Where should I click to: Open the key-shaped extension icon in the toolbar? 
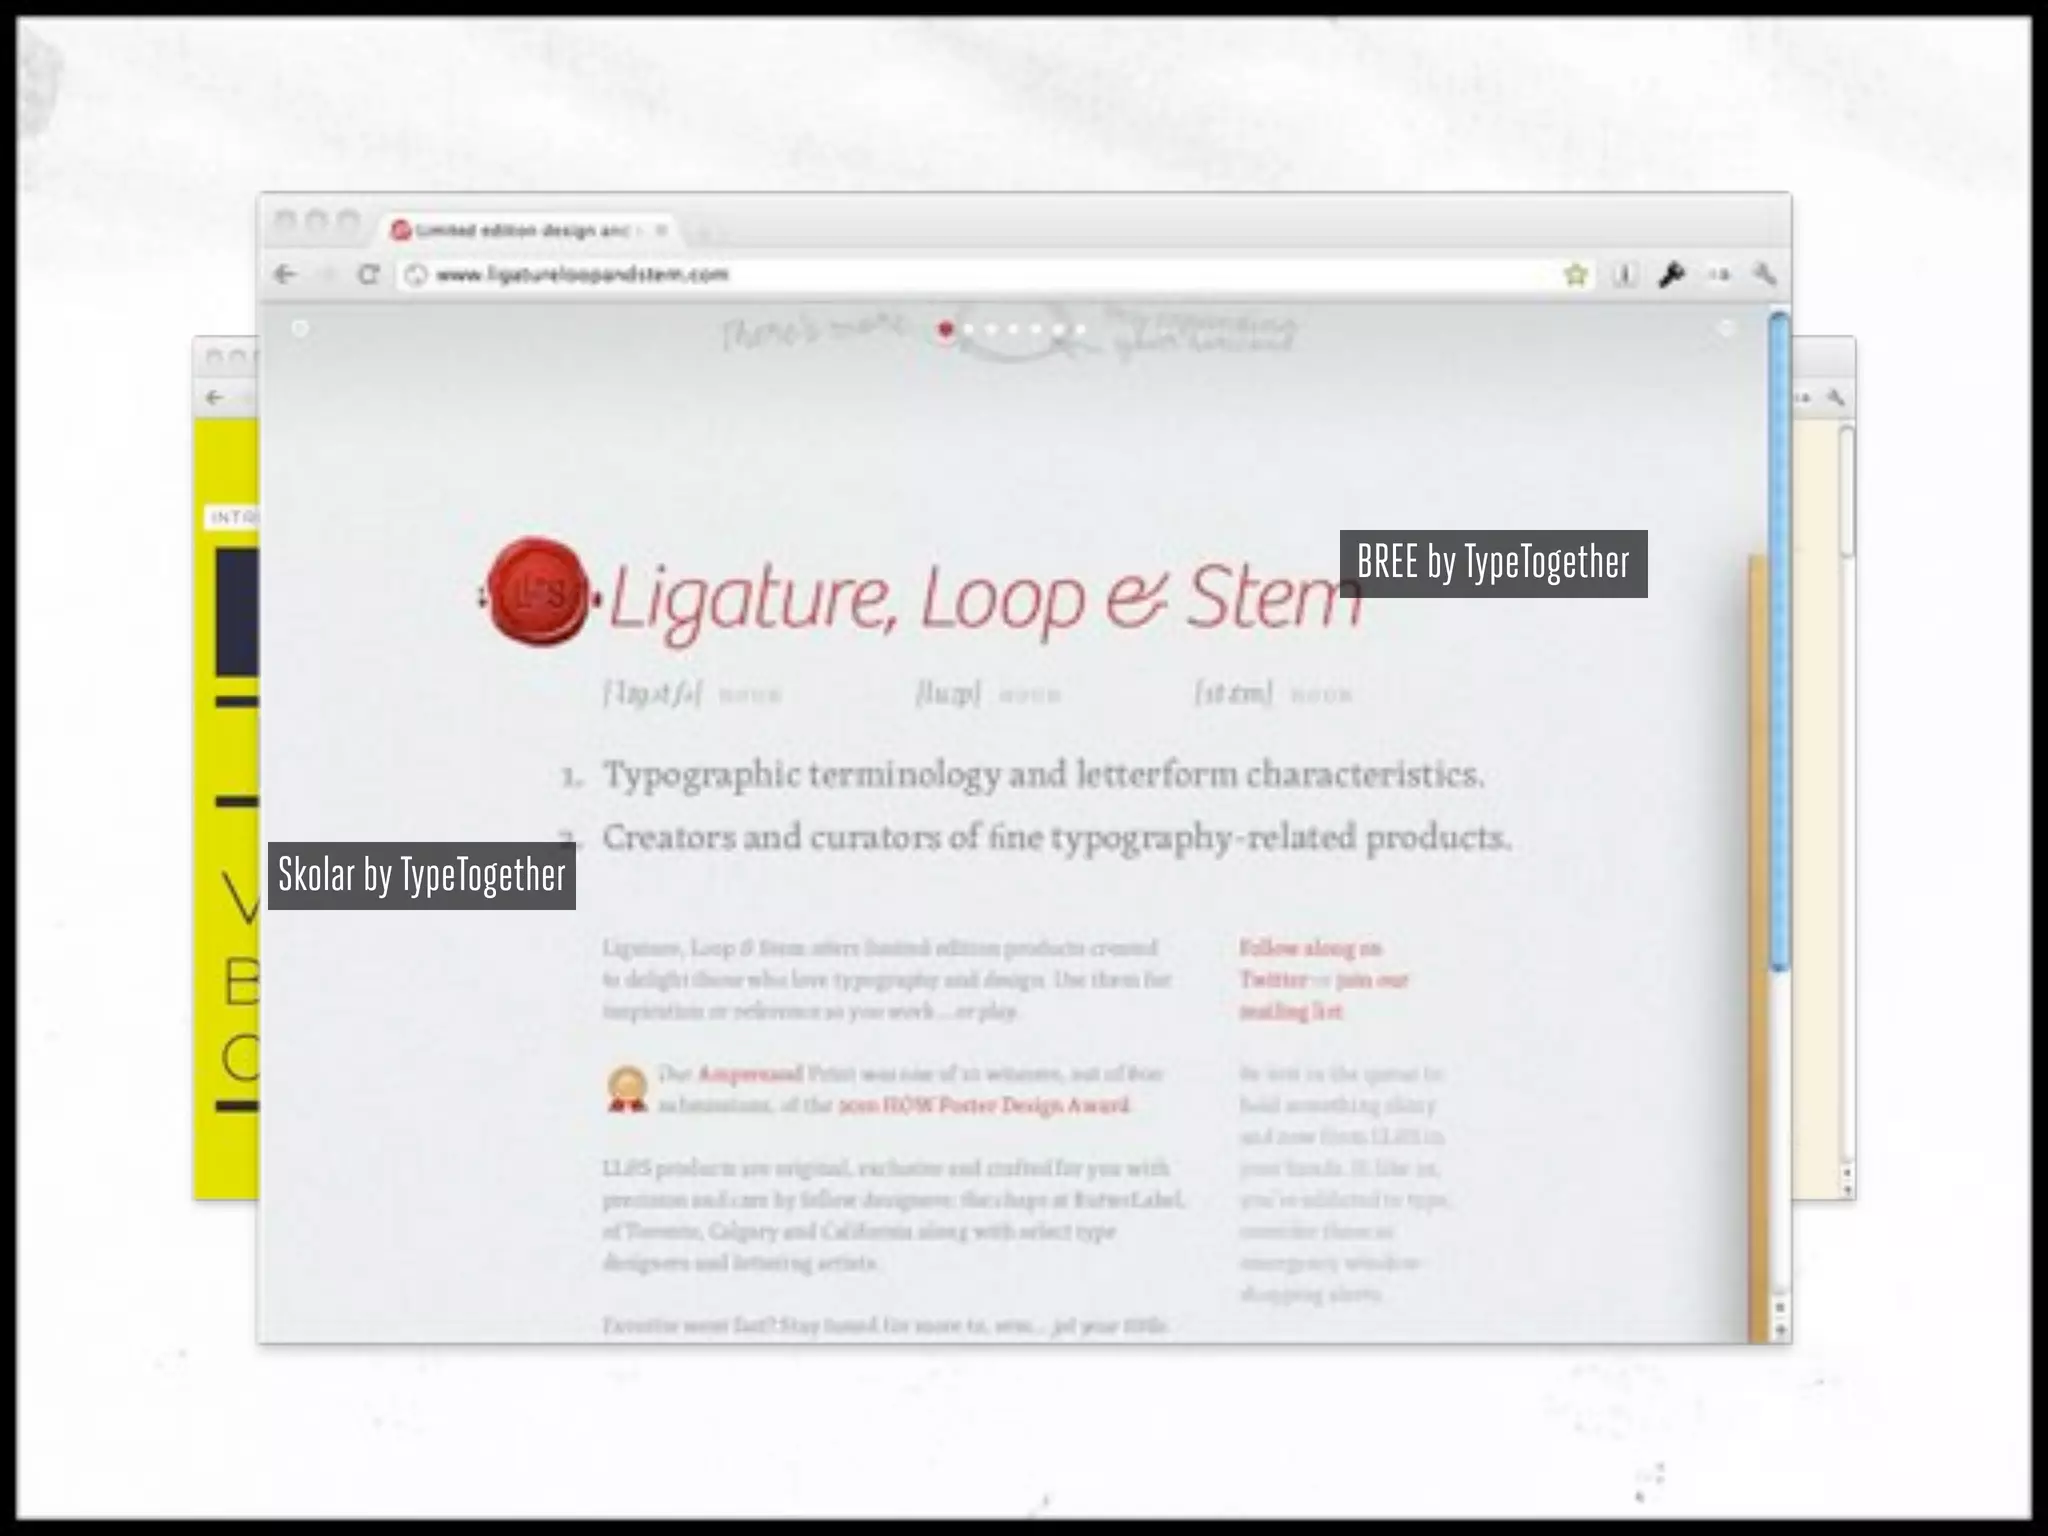(x=1671, y=274)
